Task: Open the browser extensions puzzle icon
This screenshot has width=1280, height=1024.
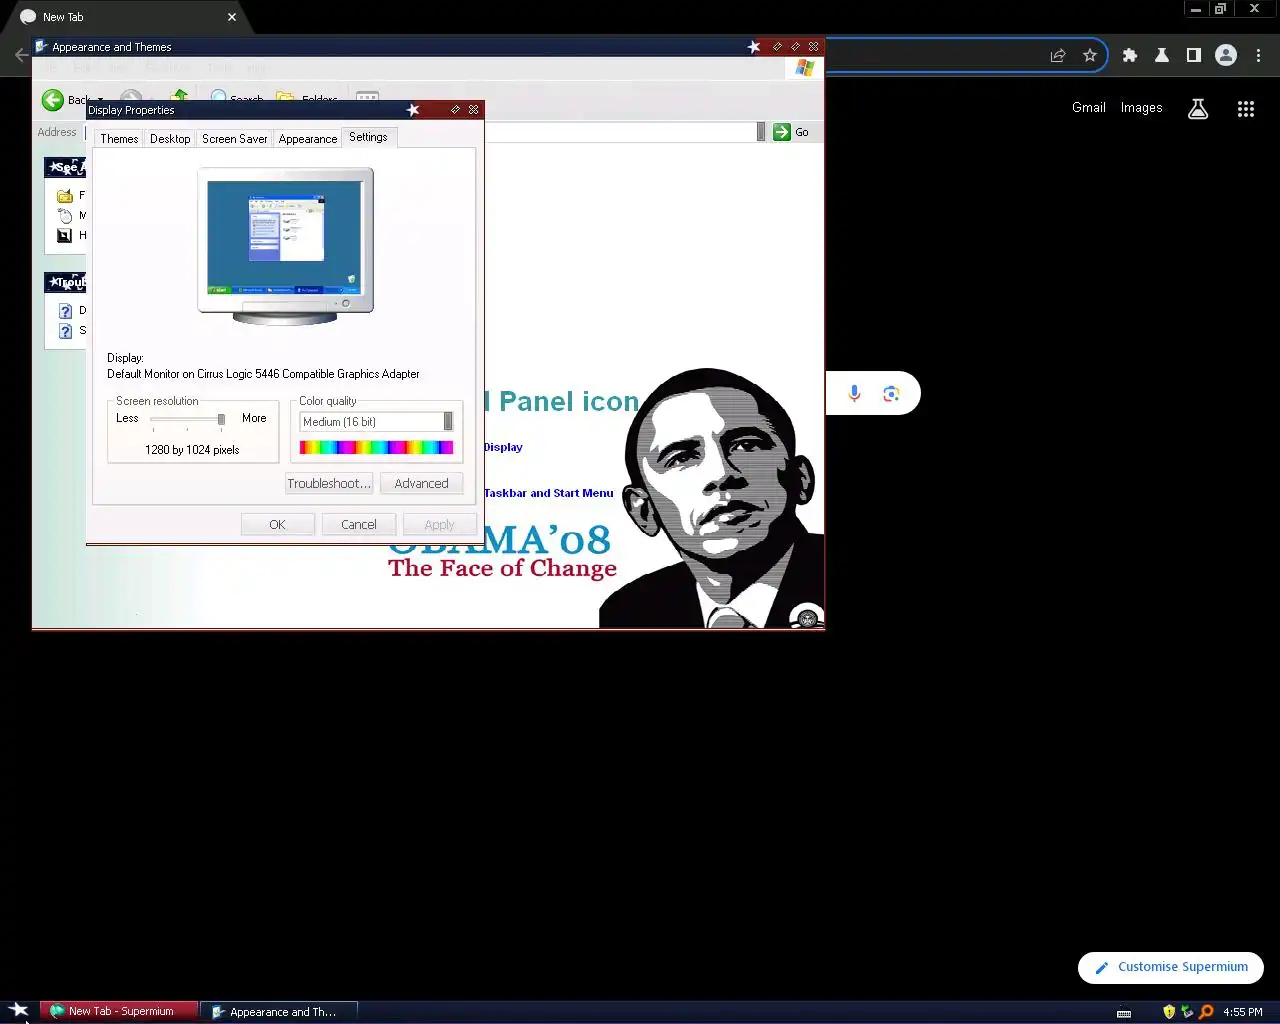Action: click(1130, 56)
